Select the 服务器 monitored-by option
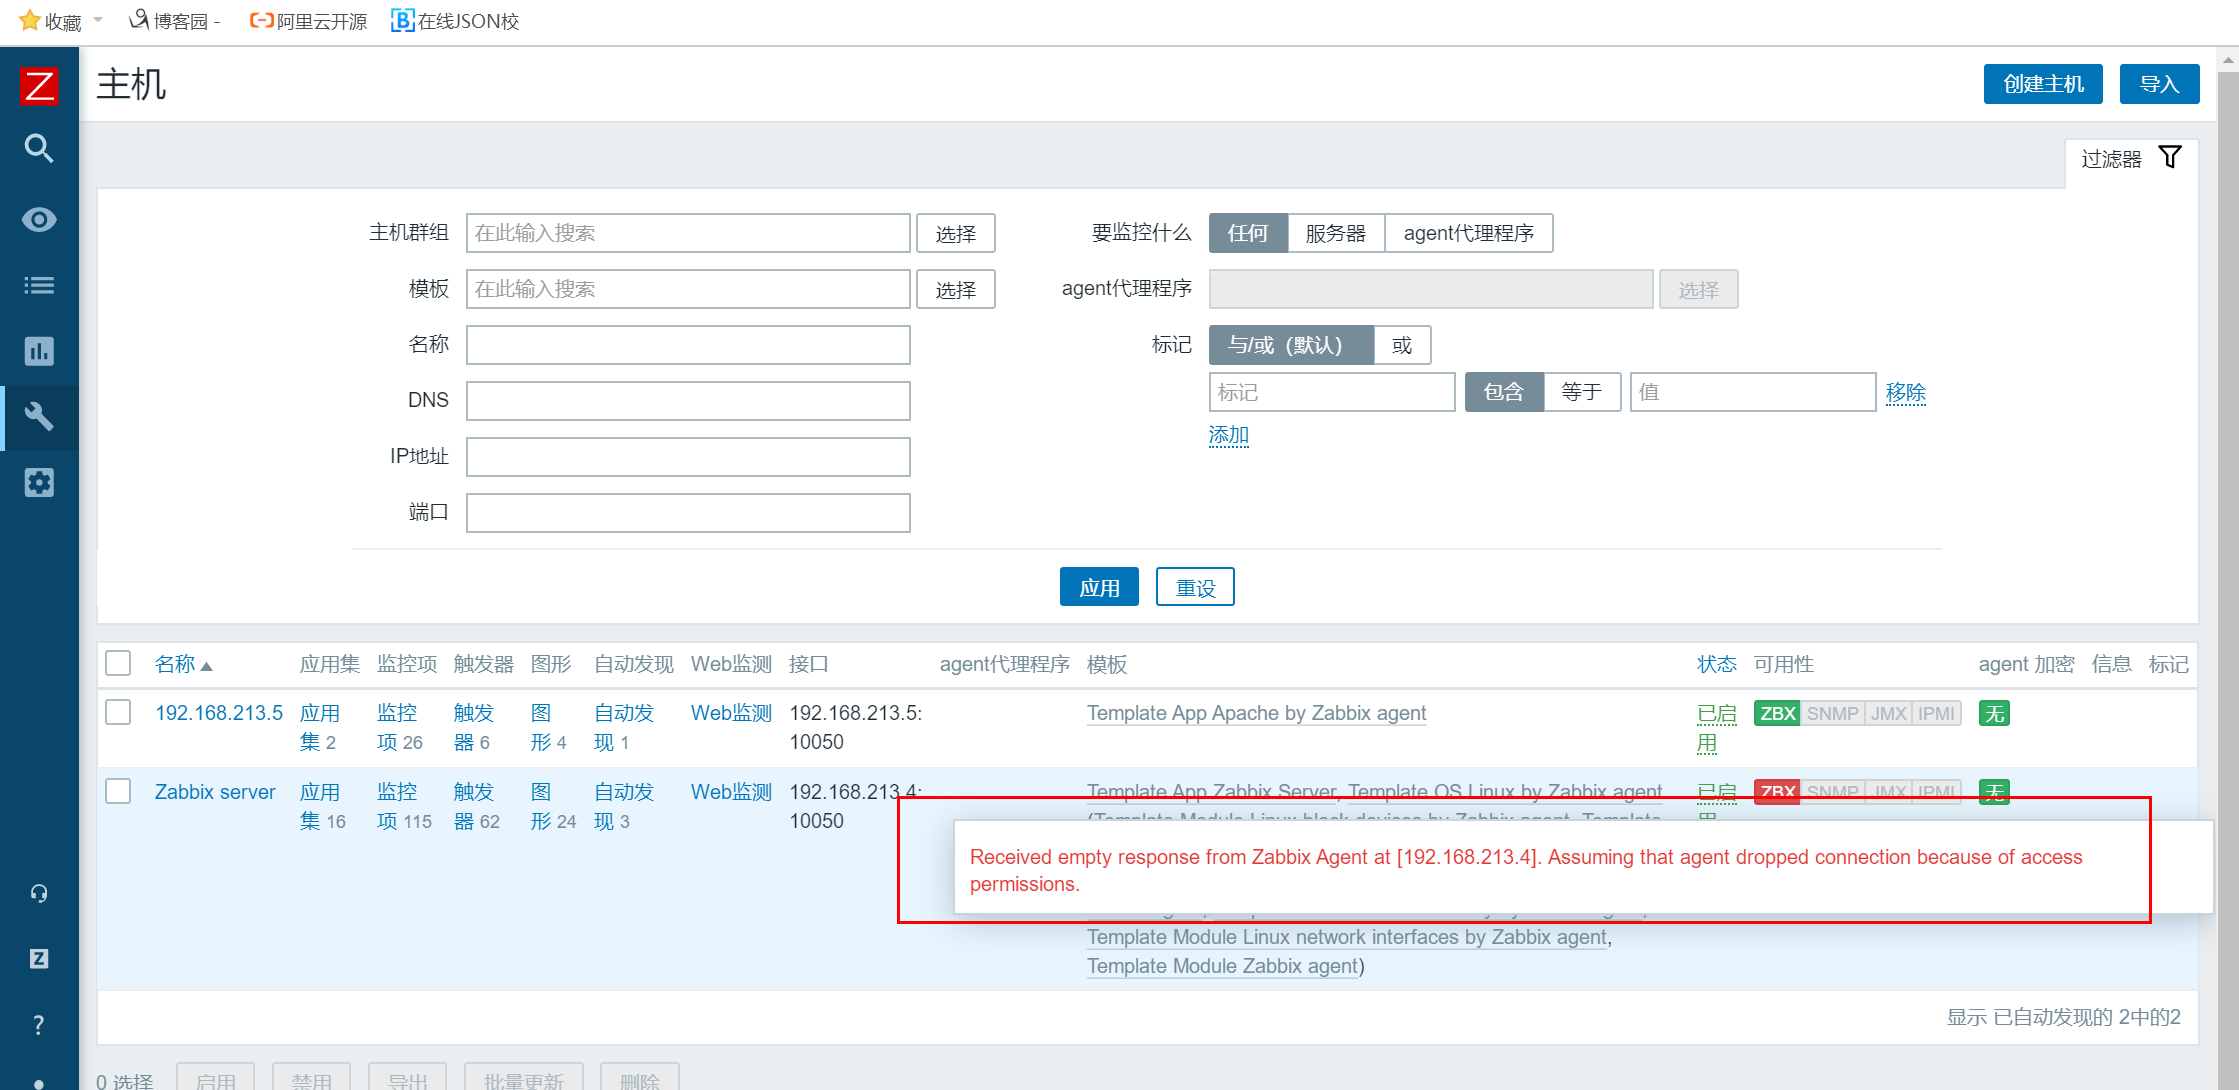This screenshot has height=1090, width=2239. (x=1336, y=233)
